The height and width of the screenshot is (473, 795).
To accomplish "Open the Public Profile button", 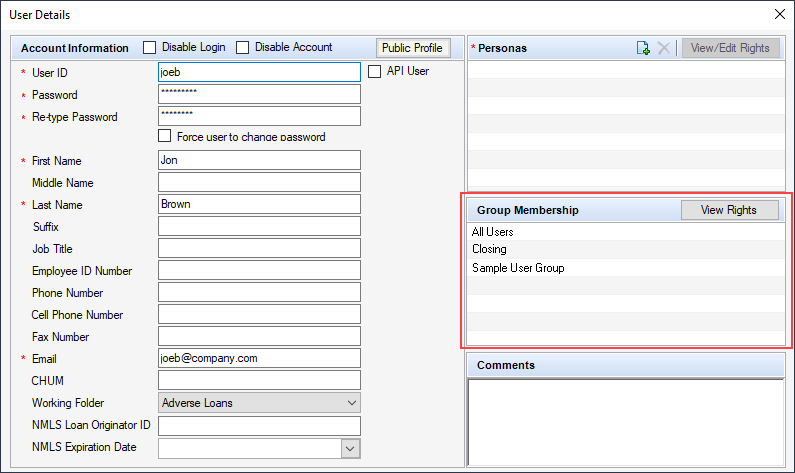I will pos(413,48).
